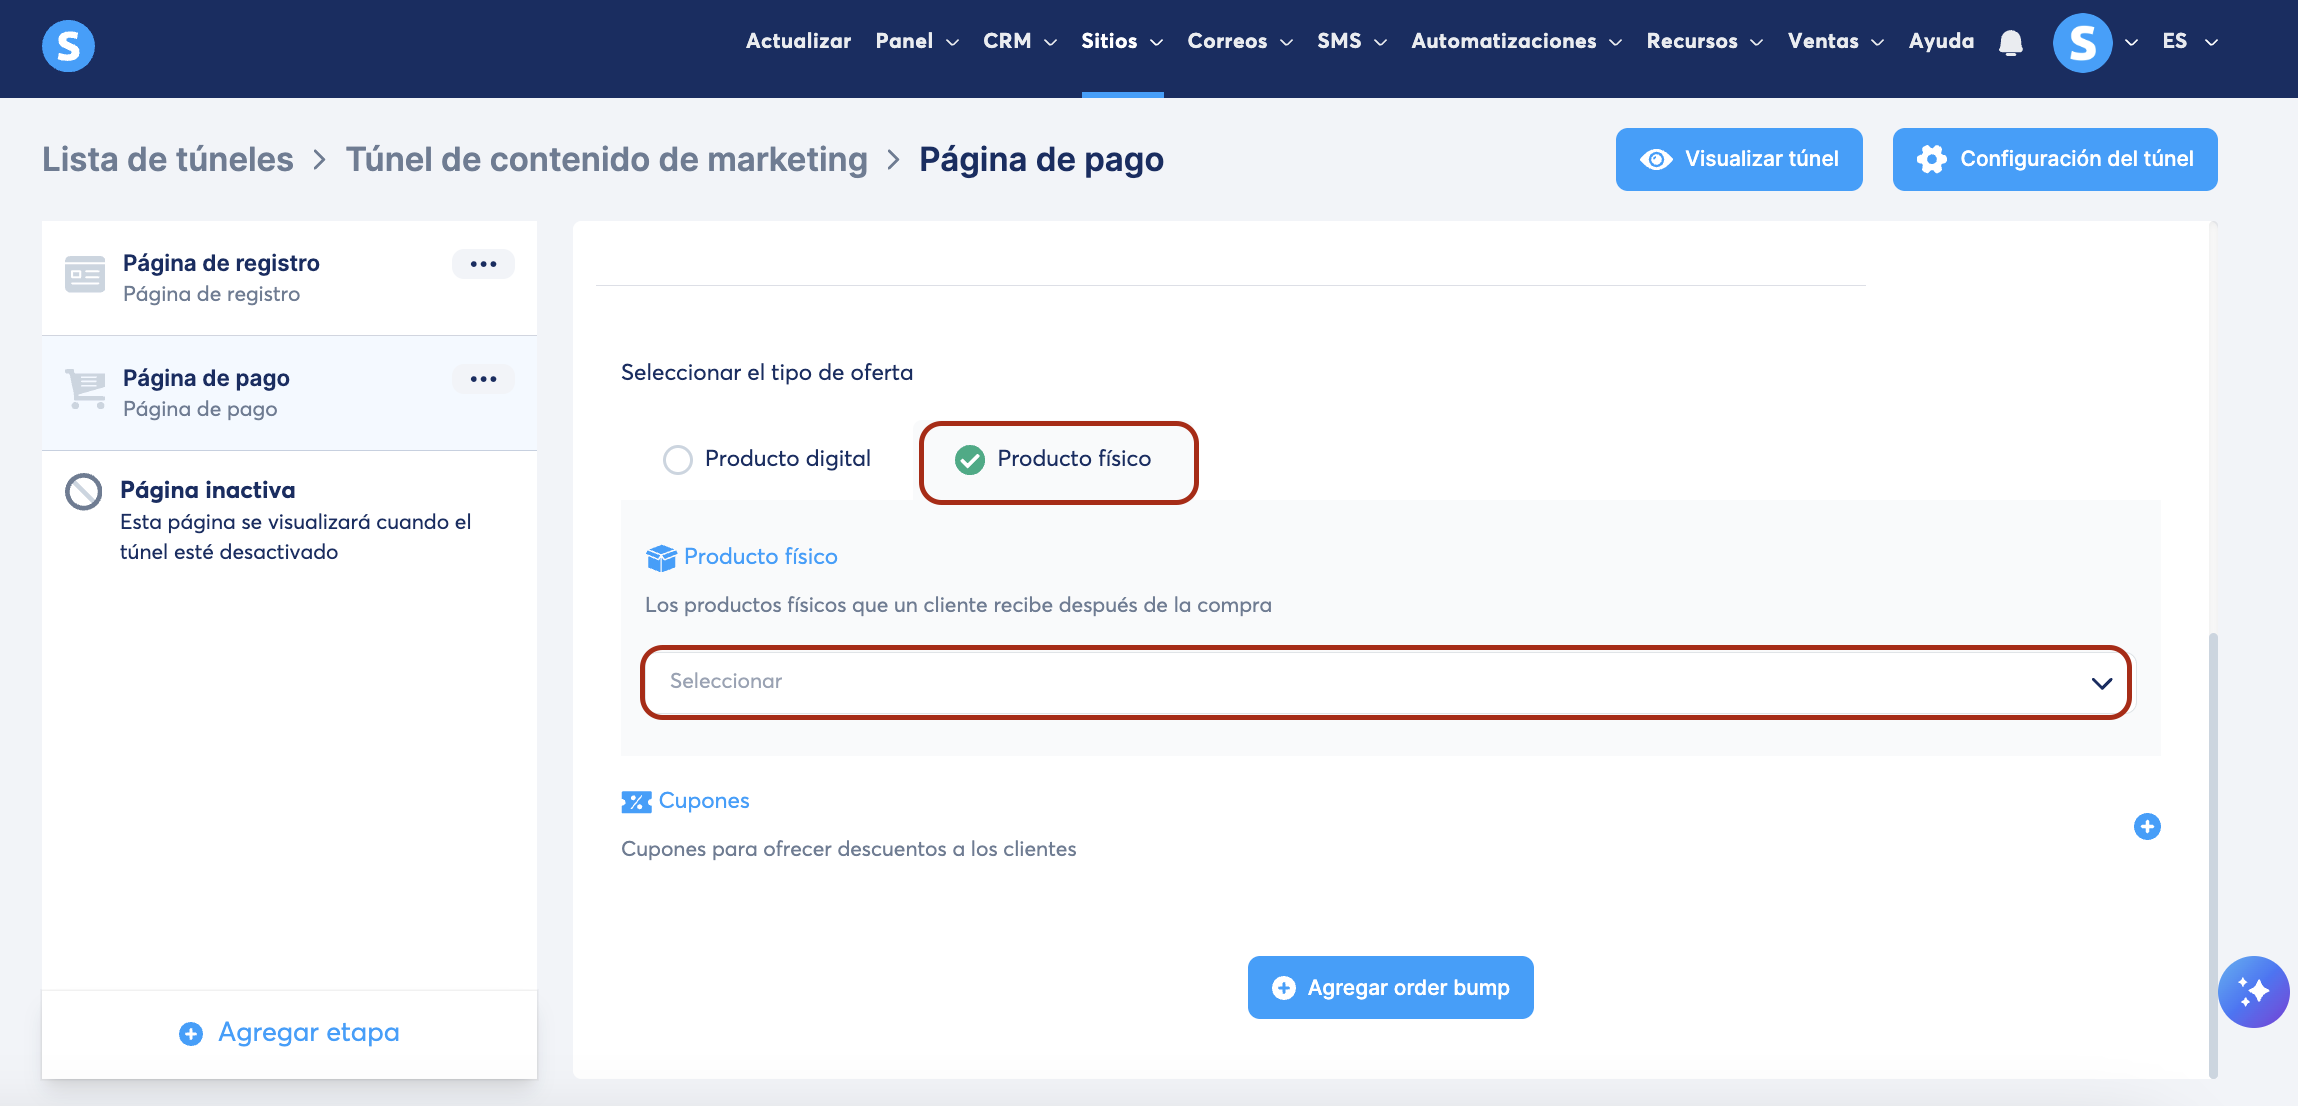The width and height of the screenshot is (2298, 1106).
Task: Click the AI assistant sparkle button
Action: pos(2253,991)
